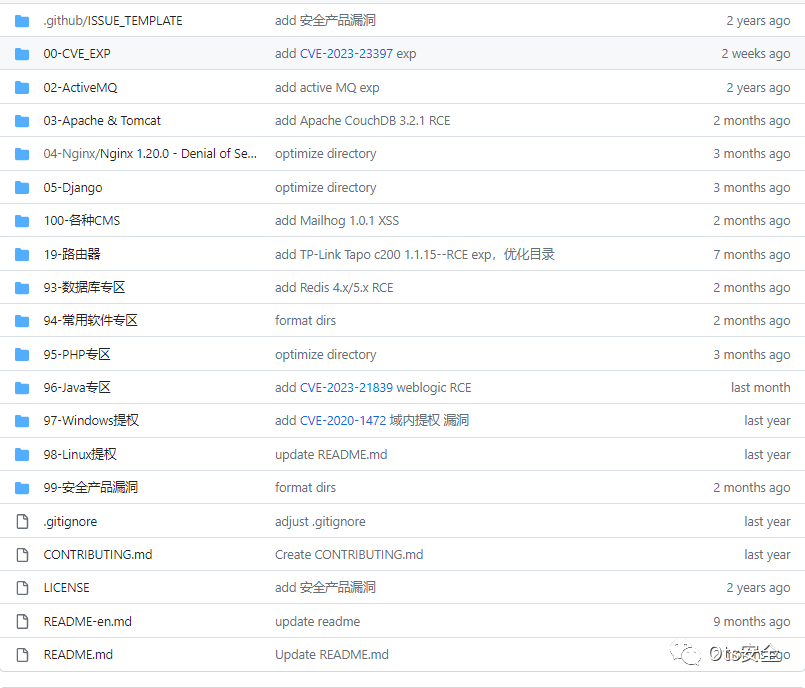Open the .github/ISSUE_TEMPLATE folder
805x688 pixels.
[113, 21]
